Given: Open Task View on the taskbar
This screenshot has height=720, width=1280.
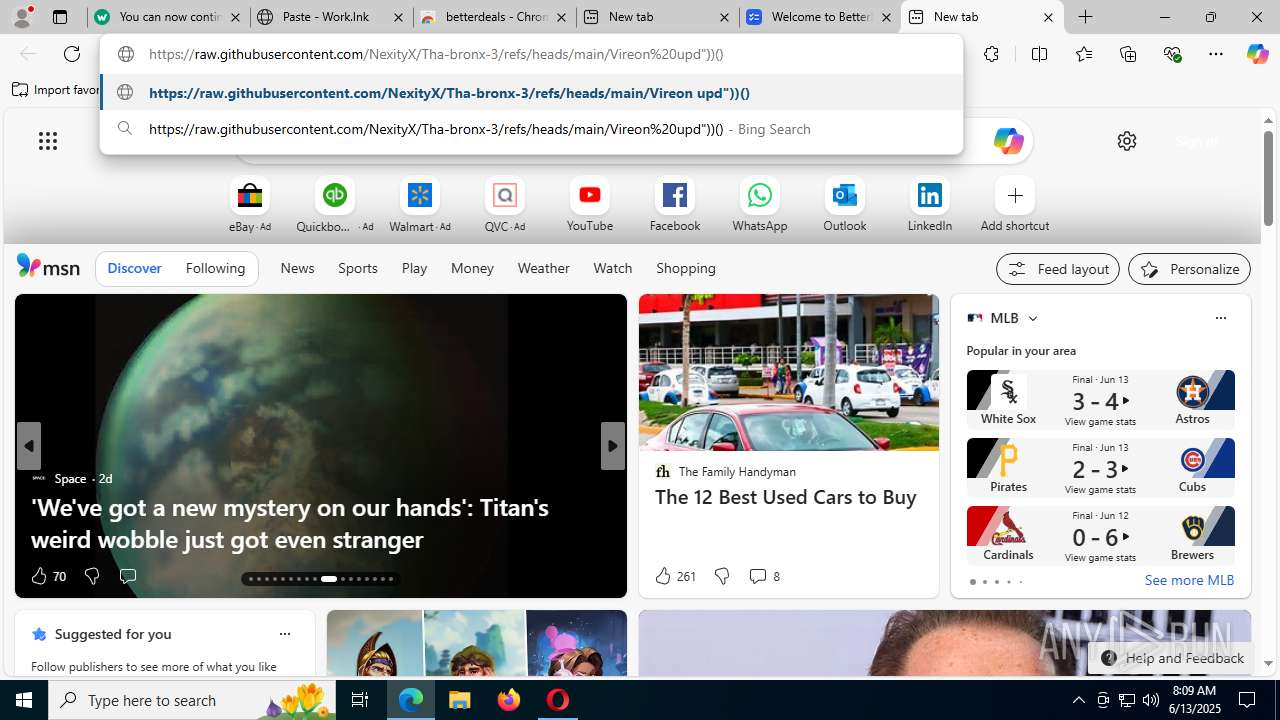Looking at the screenshot, I should click(360, 700).
